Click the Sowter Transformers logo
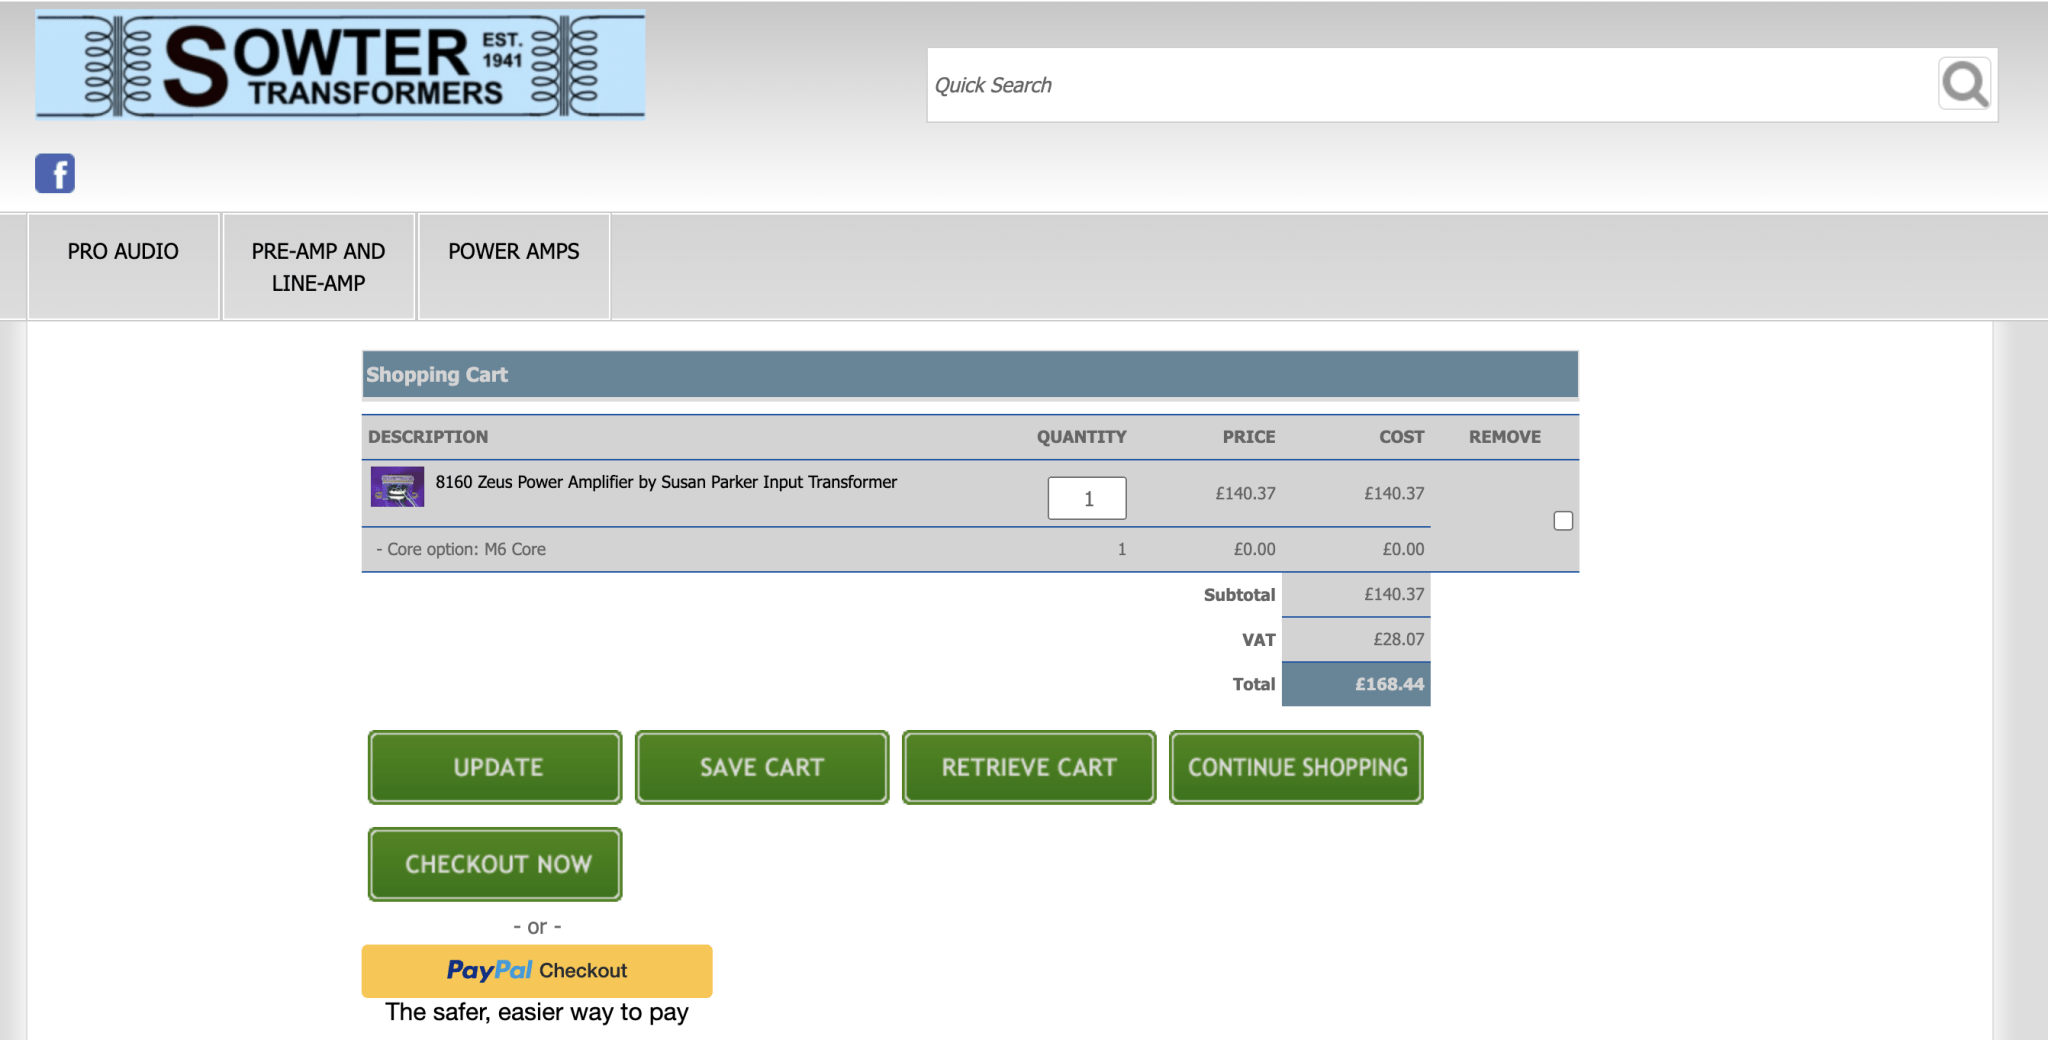The height and width of the screenshot is (1040, 2048). point(340,65)
